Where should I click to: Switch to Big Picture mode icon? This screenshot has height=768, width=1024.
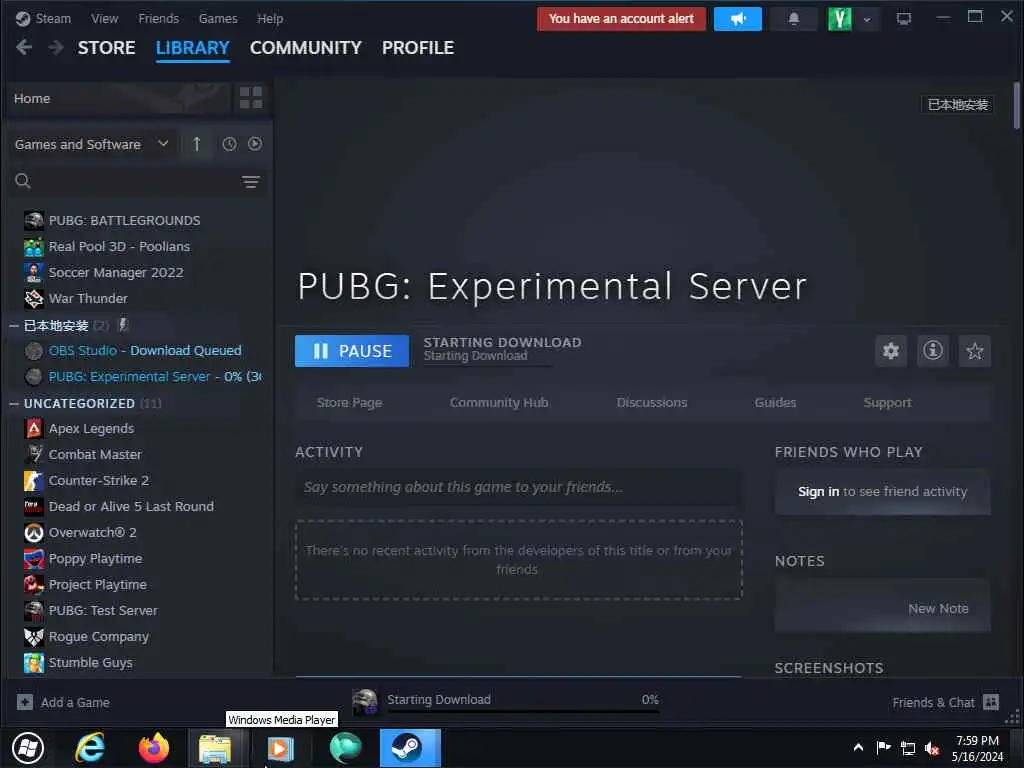[904, 18]
